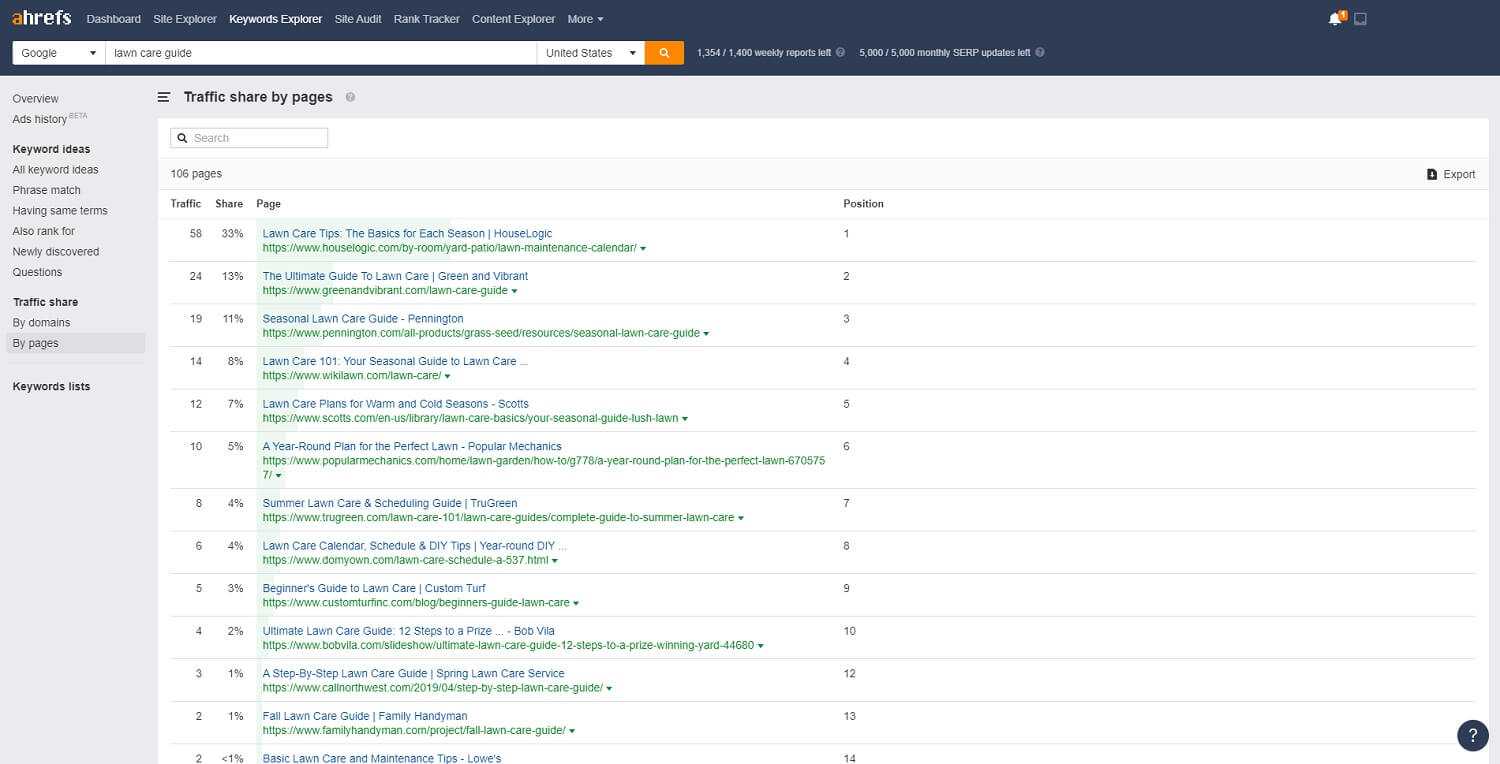Open the Bob Vila Ultimate Lawn Care Guide title

point(408,631)
